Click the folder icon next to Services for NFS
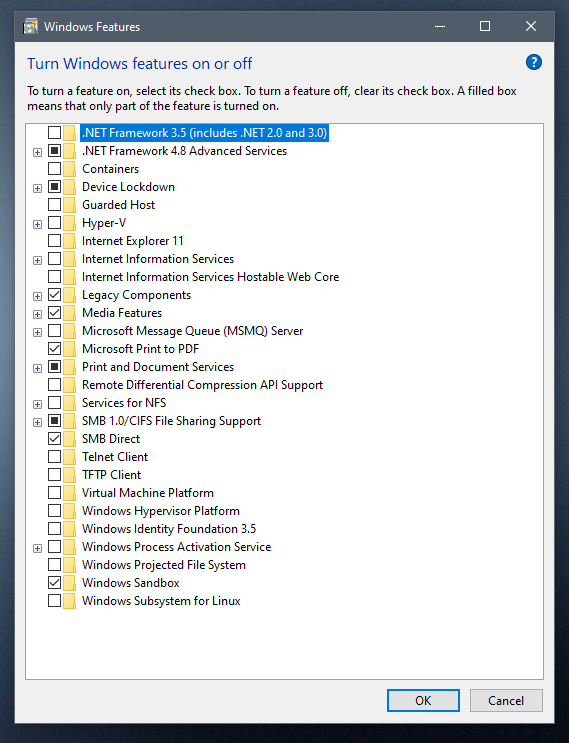Viewport: 569px width, 743px height. coord(69,403)
